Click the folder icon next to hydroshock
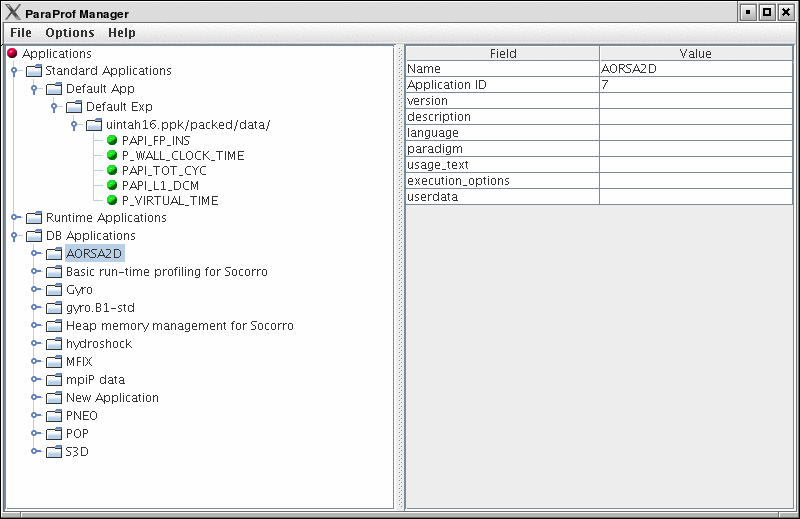This screenshot has width=800, height=519. click(x=54, y=344)
